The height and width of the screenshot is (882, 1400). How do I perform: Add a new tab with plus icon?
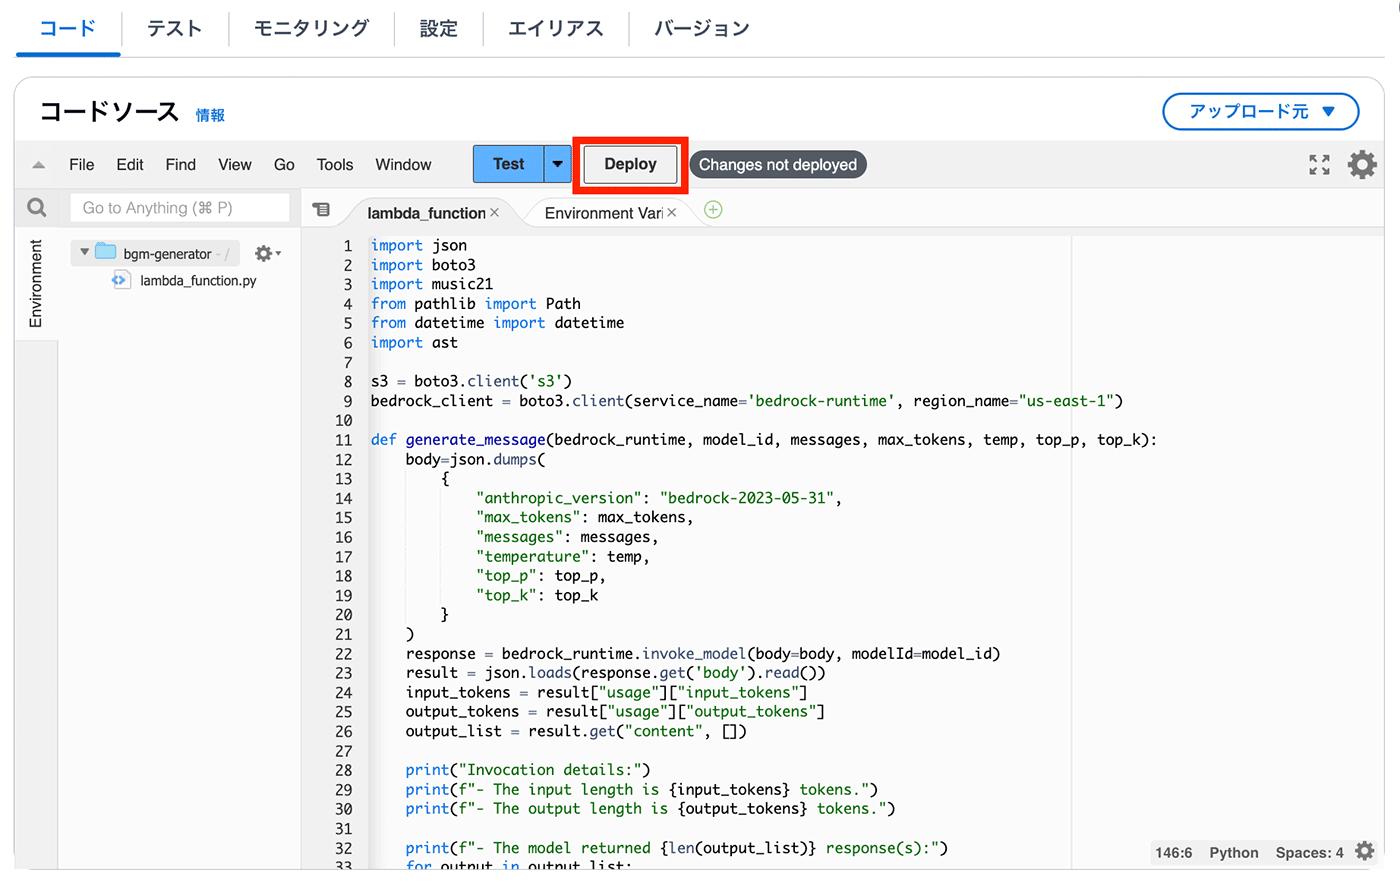(713, 210)
